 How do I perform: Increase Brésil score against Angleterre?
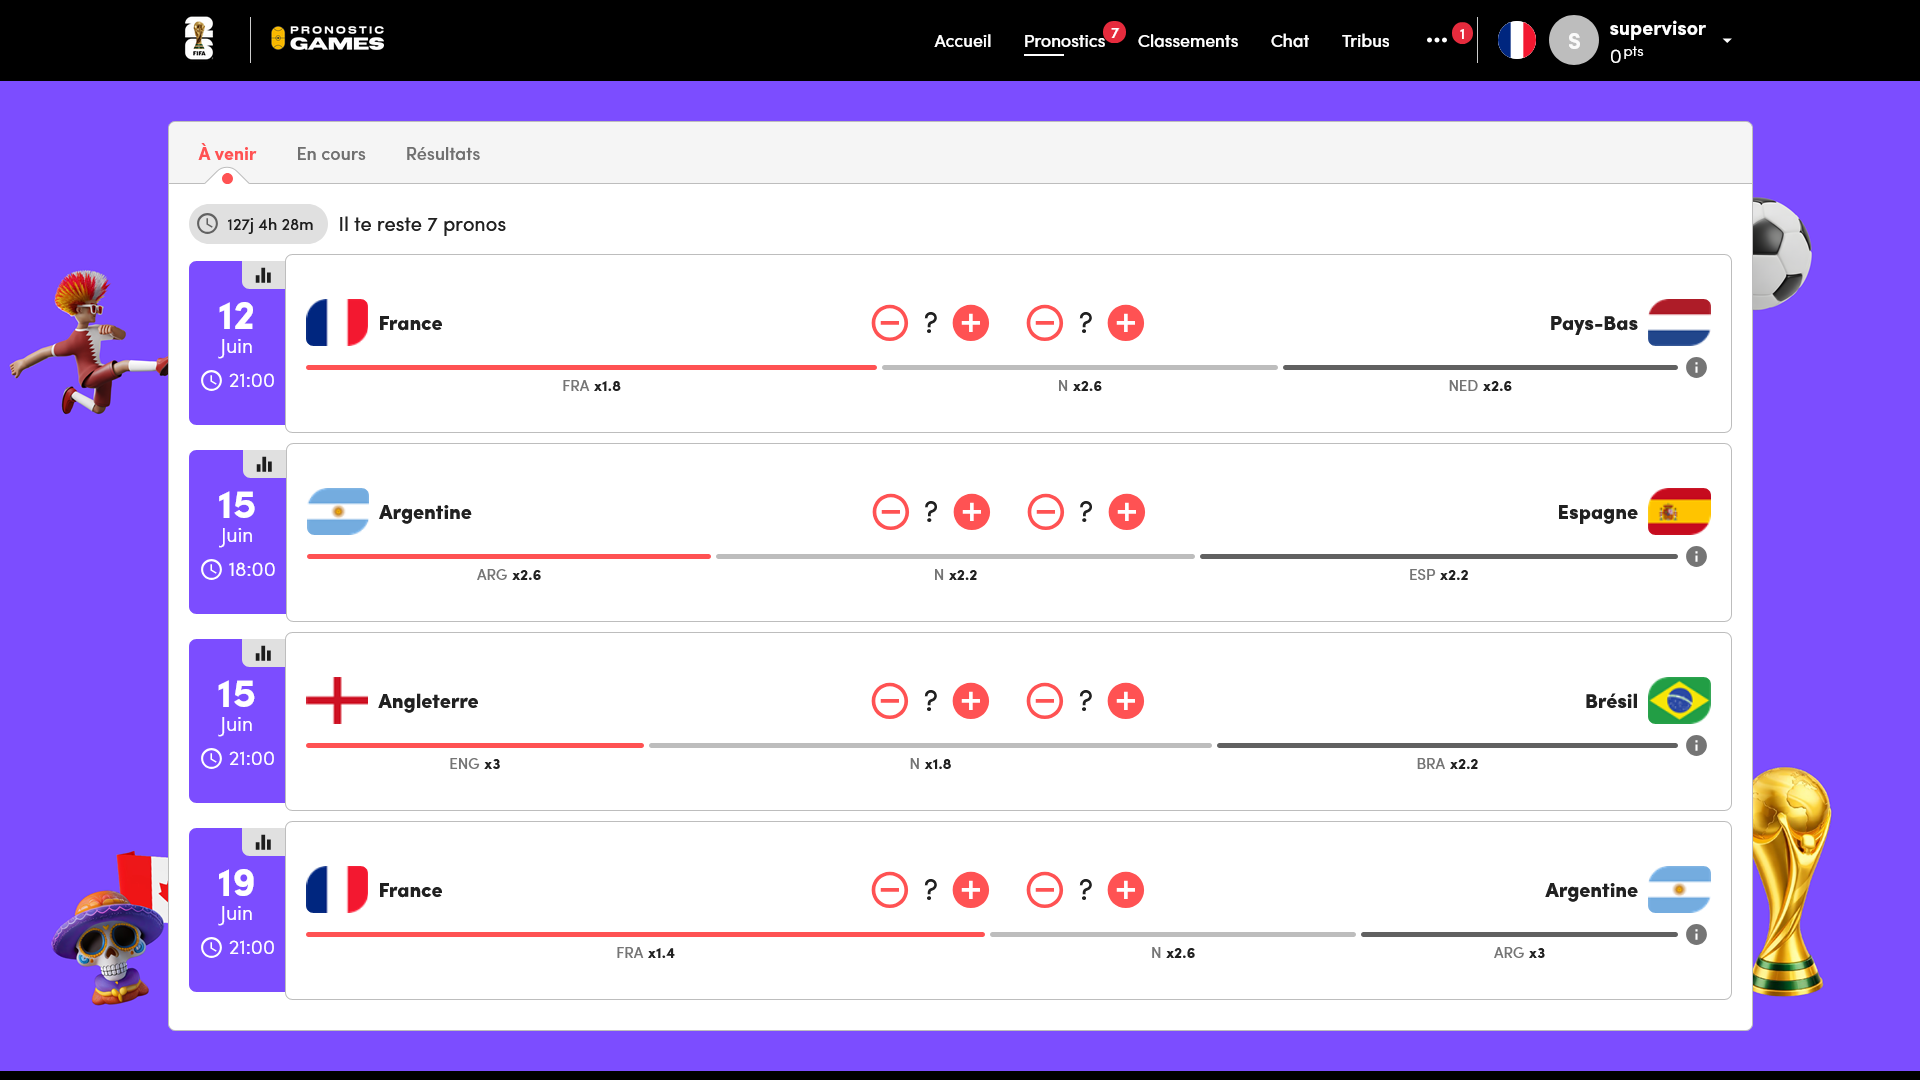(1125, 701)
